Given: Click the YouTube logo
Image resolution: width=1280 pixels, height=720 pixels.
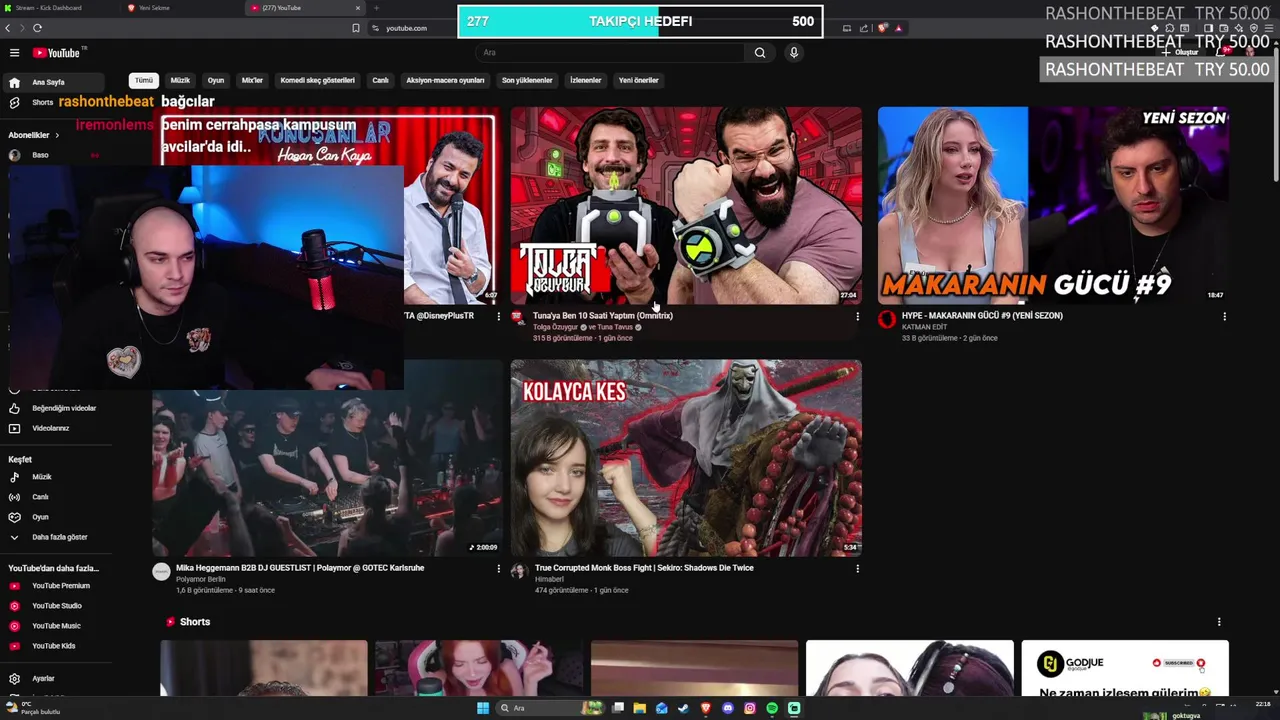Looking at the screenshot, I should pos(56,53).
